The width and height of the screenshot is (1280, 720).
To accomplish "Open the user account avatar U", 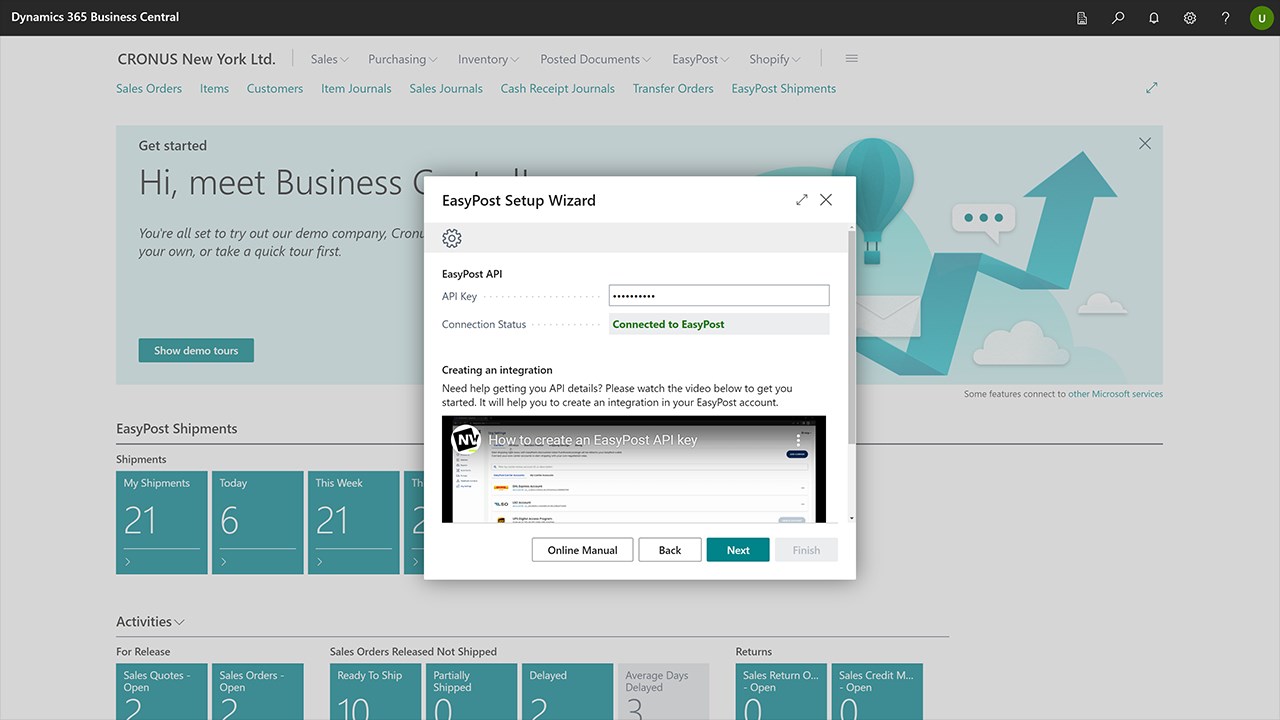I will tap(1261, 18).
